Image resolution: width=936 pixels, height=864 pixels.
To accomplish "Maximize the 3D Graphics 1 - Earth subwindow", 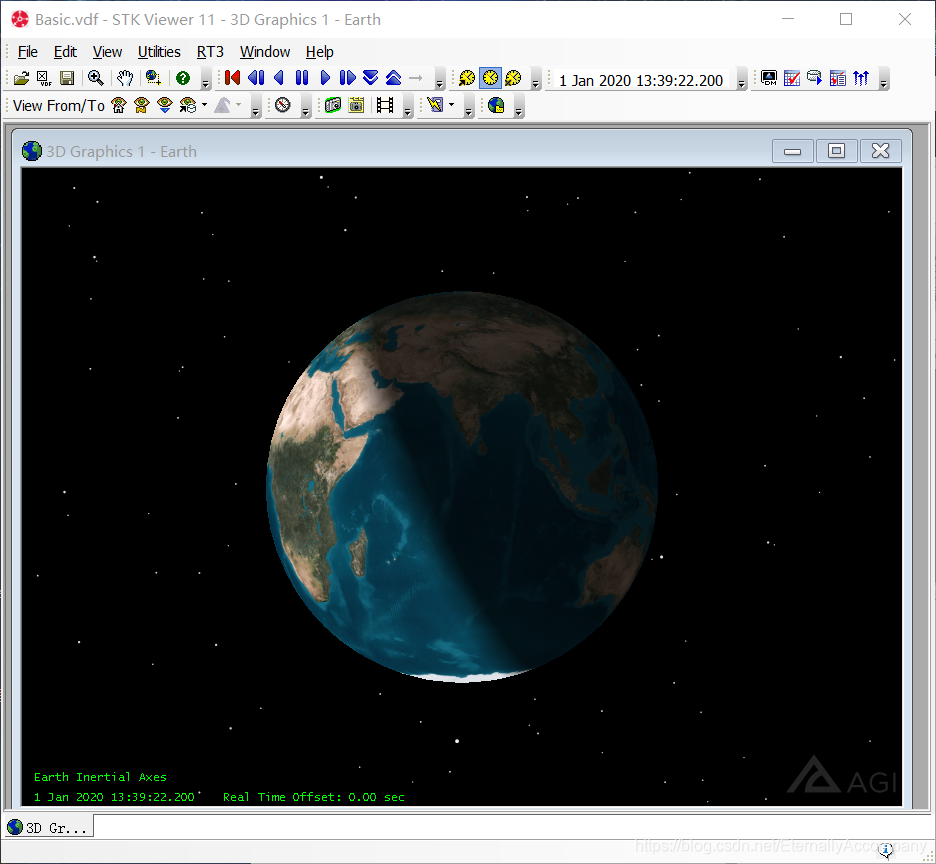I will coord(836,151).
